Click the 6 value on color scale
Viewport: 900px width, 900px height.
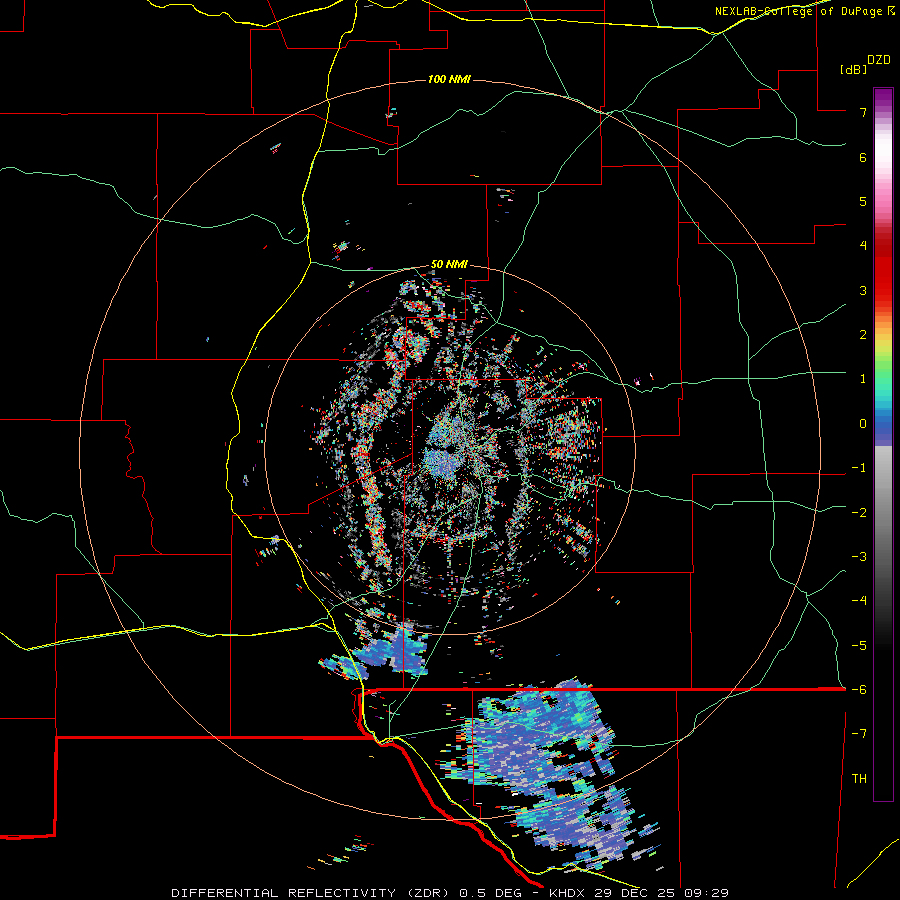pyautogui.click(x=863, y=157)
